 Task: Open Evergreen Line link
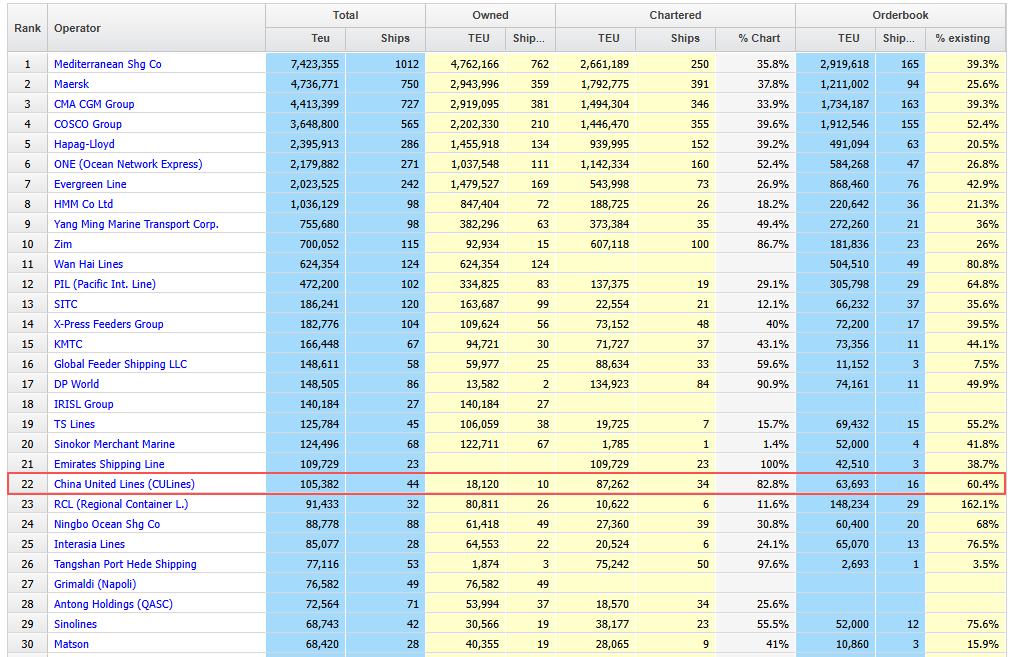point(90,184)
